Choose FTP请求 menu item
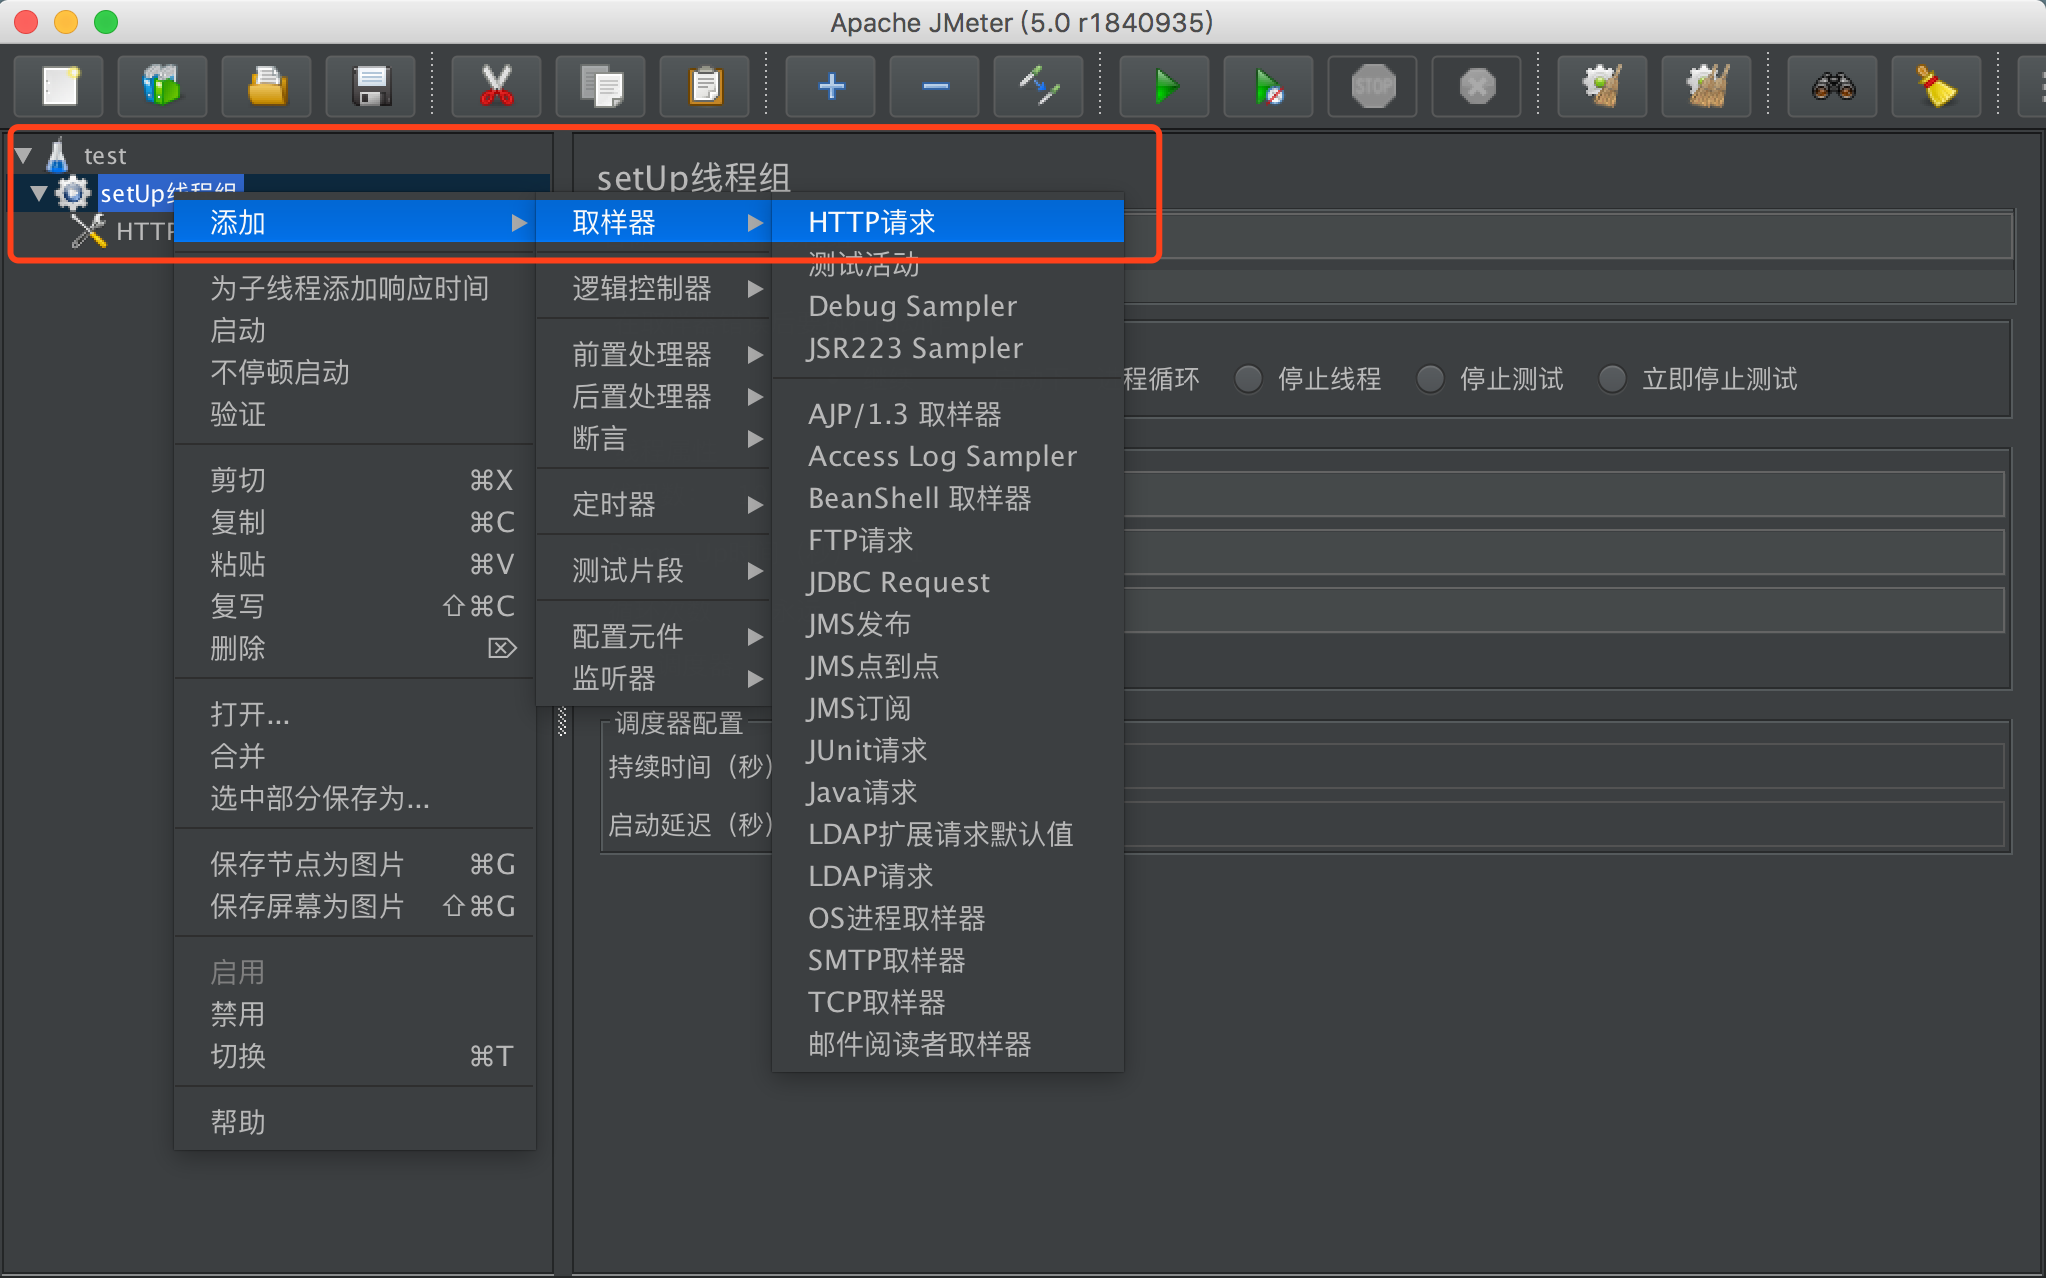Image resolution: width=2046 pixels, height=1278 pixels. [x=948, y=540]
